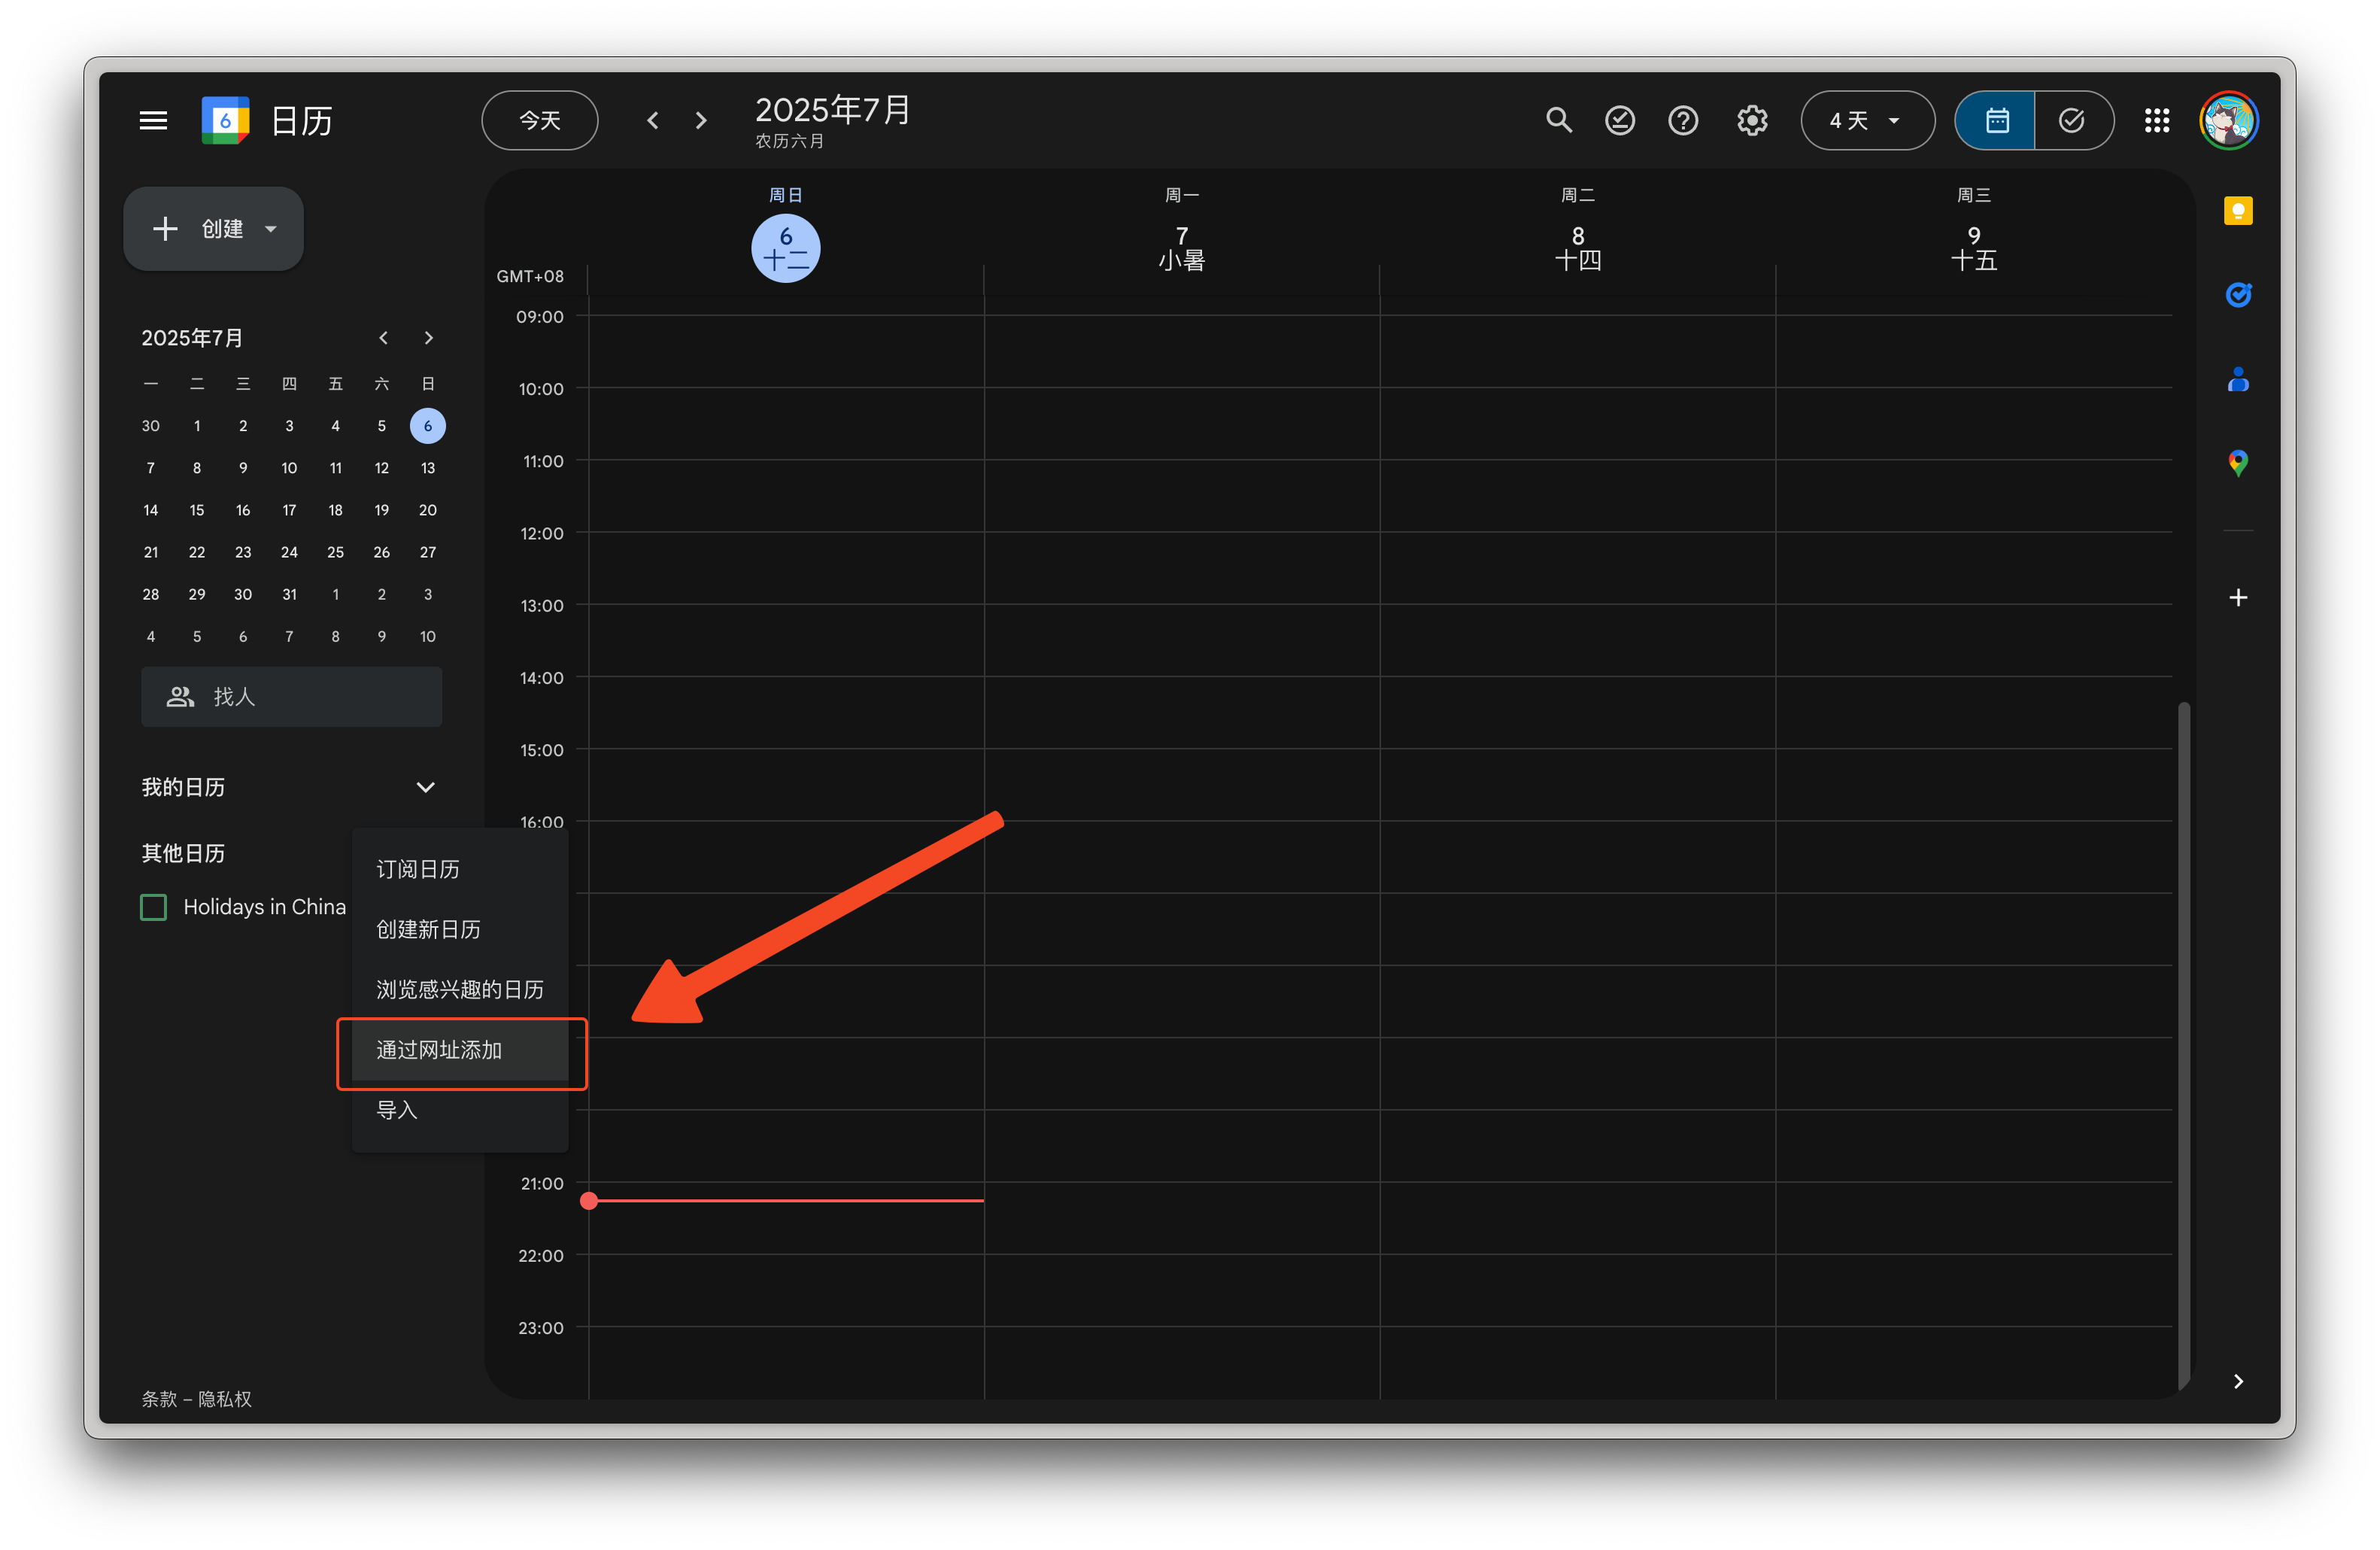Switch to the Tasks view toggle

point(2072,120)
